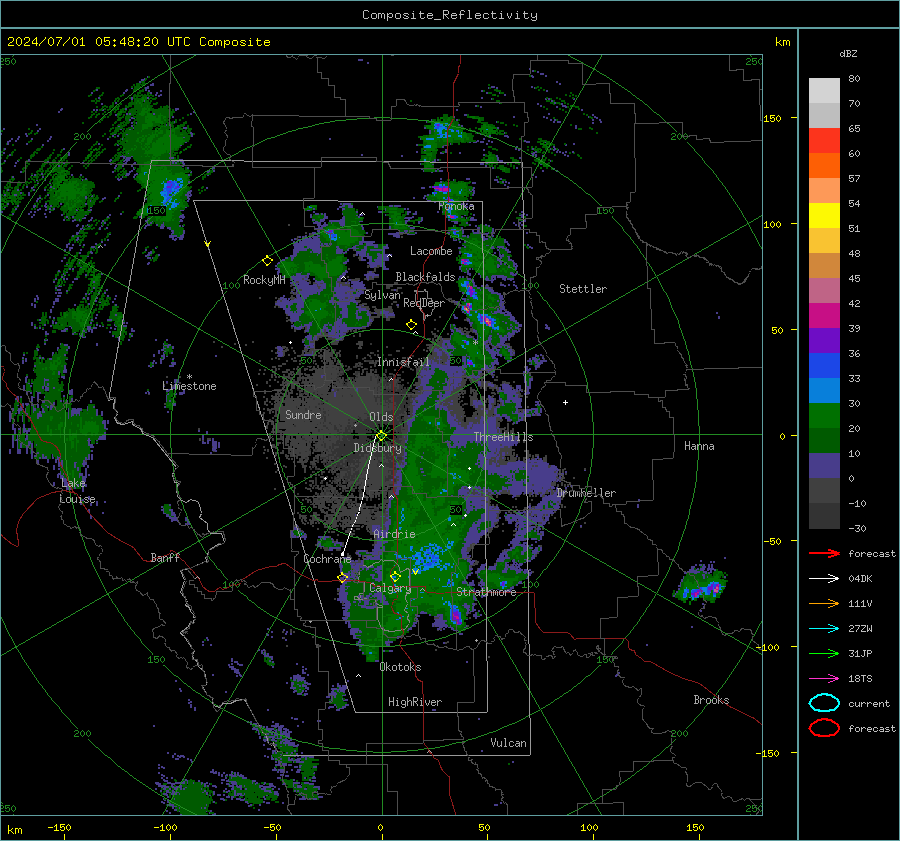Click the ThreeHills label

click(x=503, y=437)
